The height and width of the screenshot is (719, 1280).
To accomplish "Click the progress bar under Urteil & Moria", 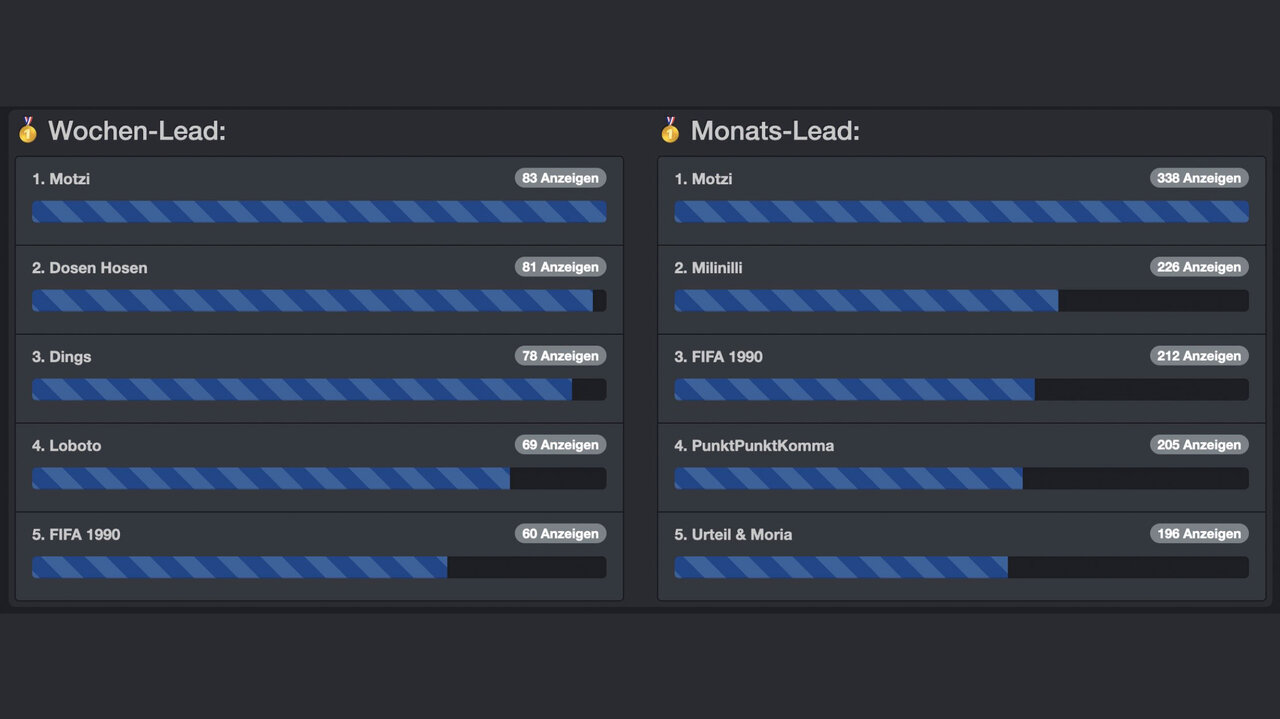I will tap(961, 568).
